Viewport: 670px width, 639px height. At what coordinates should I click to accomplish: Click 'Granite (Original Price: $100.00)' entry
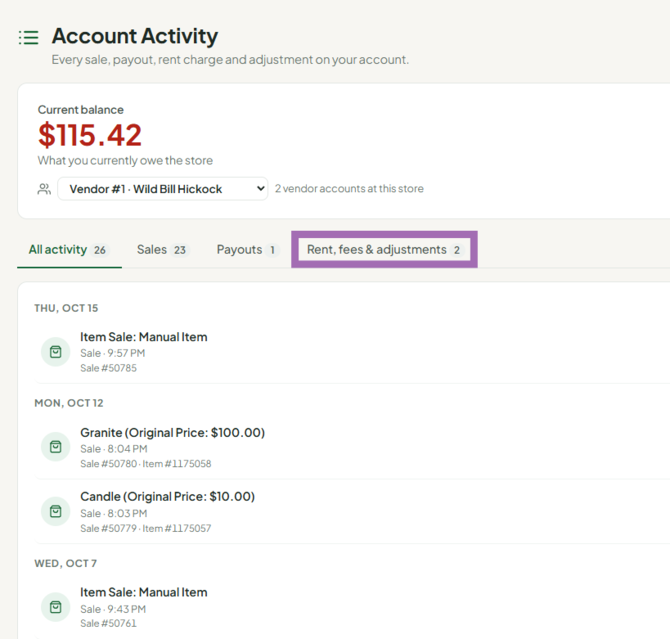coord(173,433)
